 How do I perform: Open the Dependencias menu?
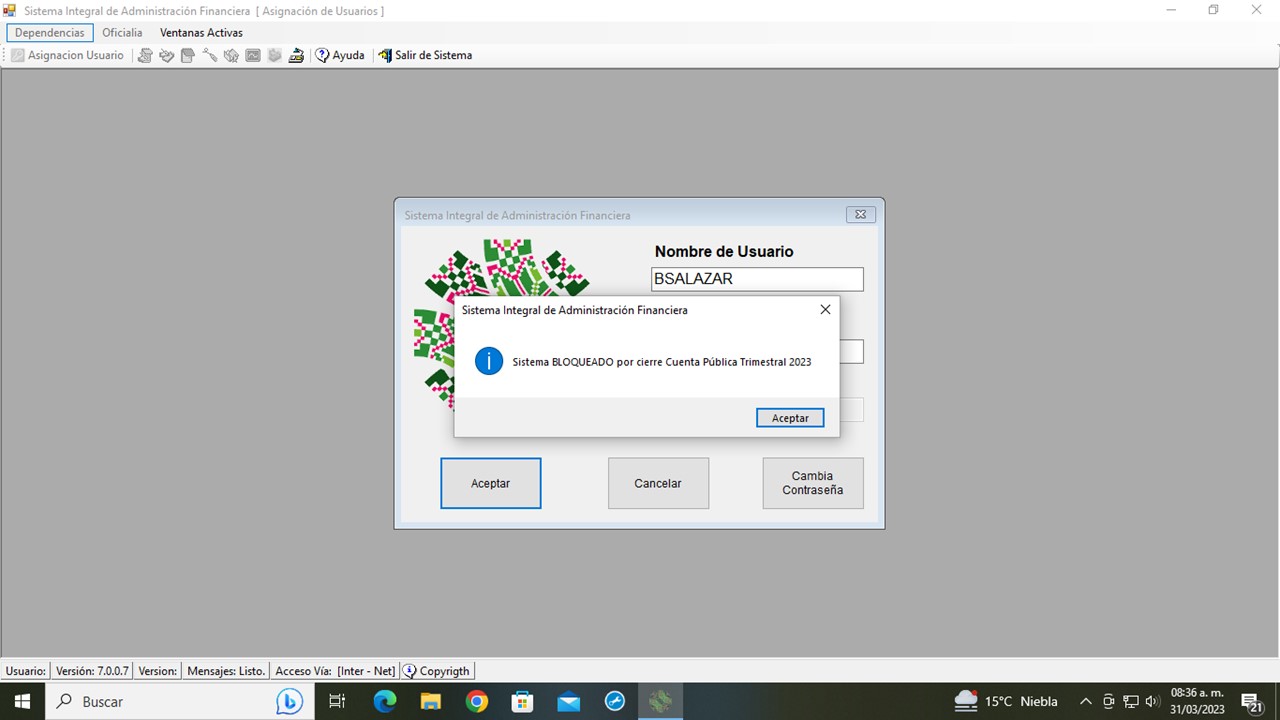[50, 33]
